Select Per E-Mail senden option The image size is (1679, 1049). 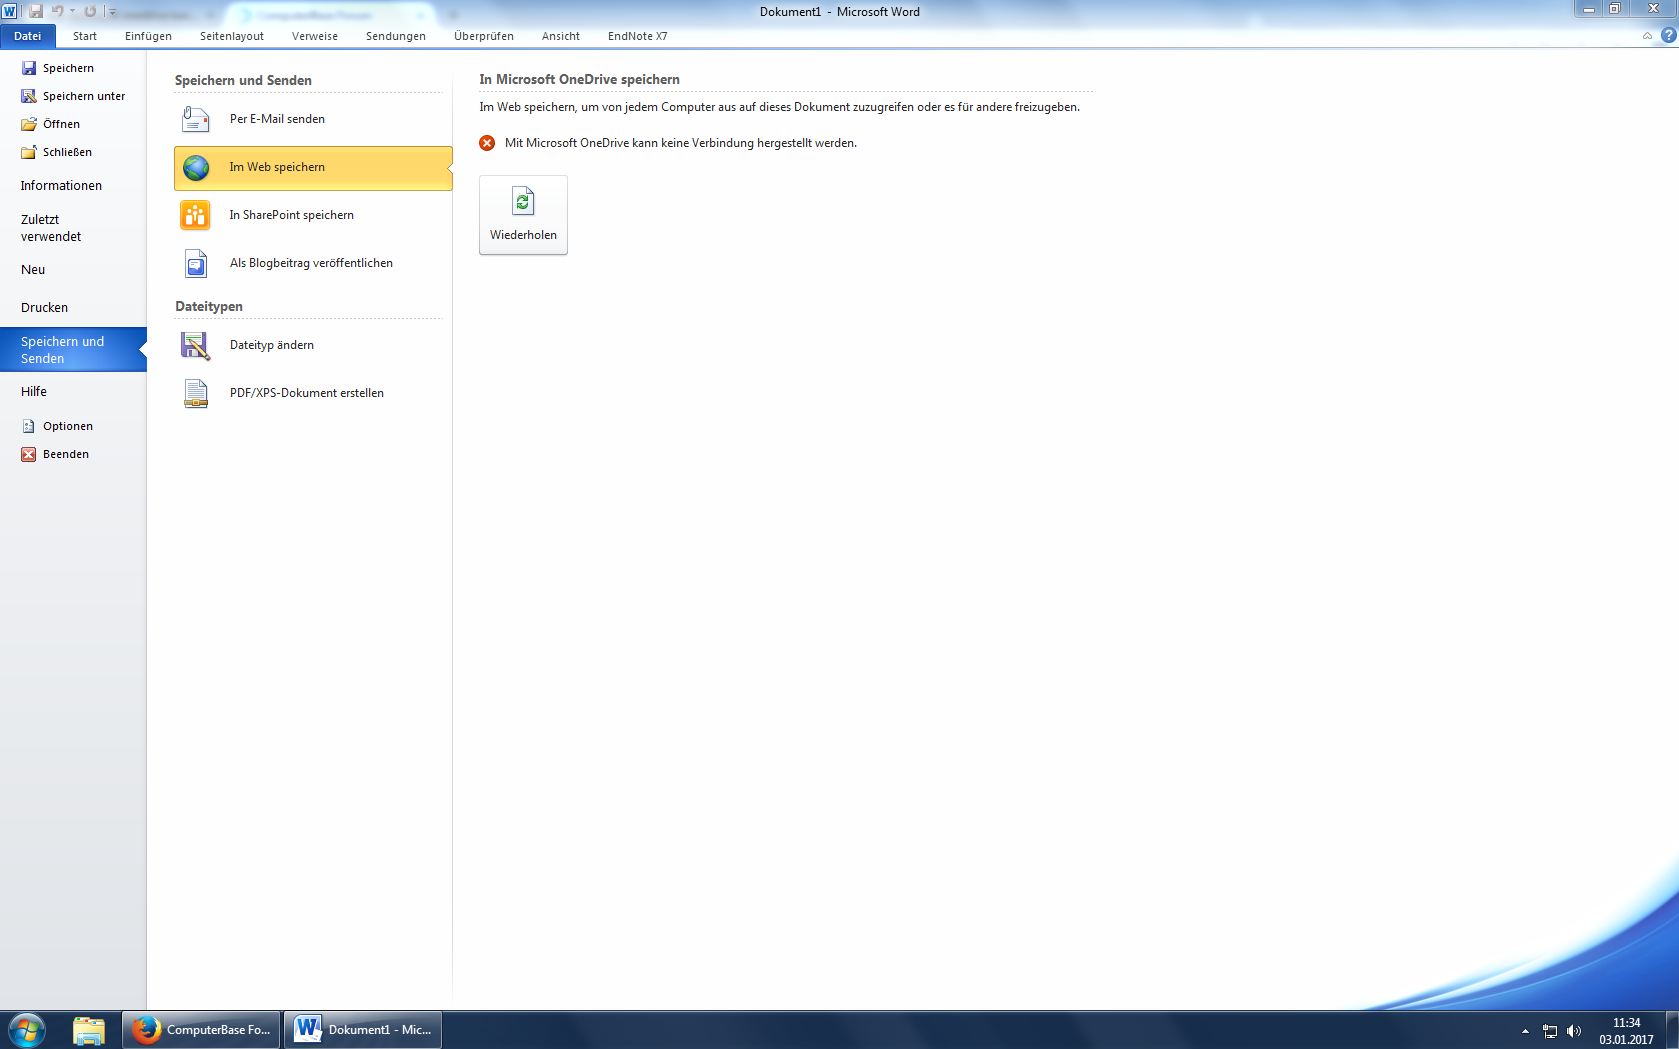(x=312, y=119)
